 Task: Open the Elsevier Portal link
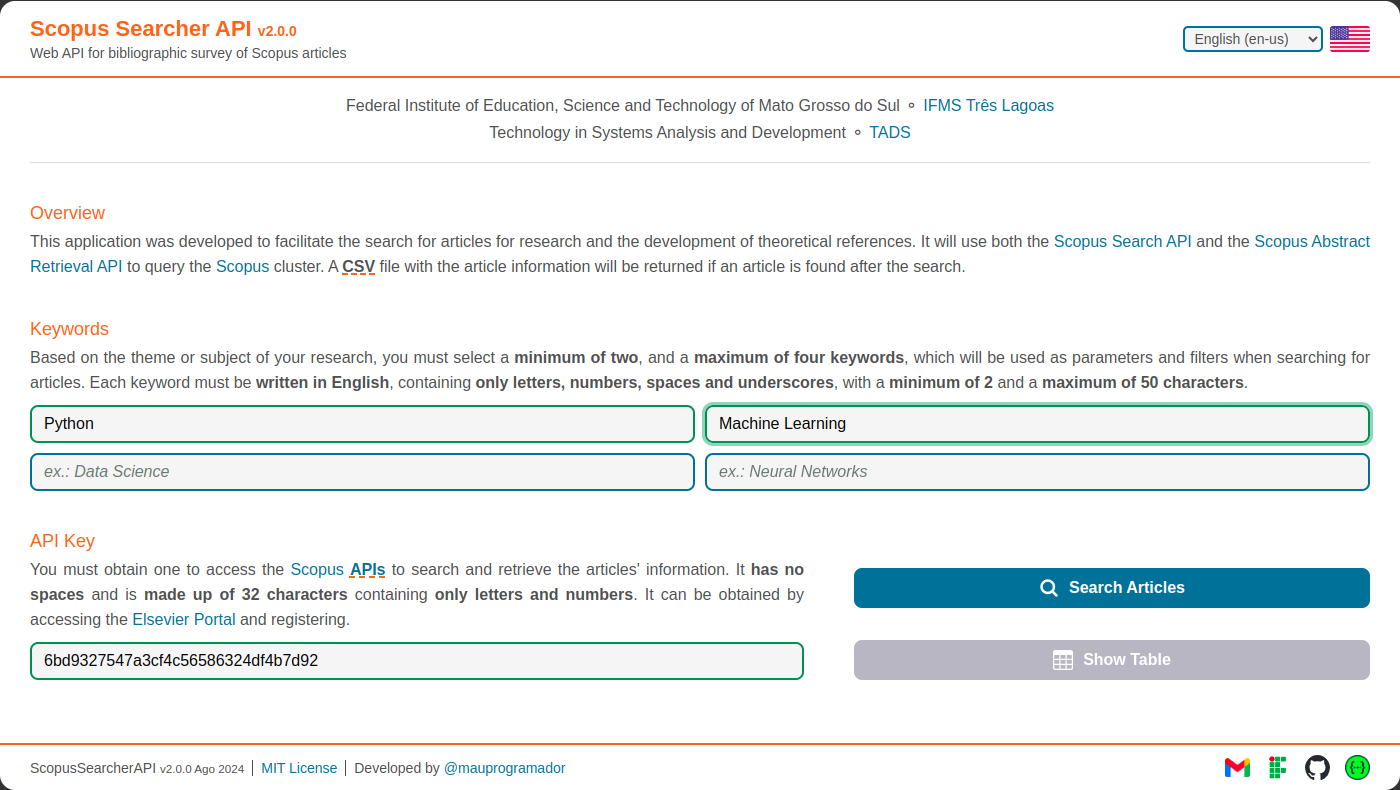point(184,619)
